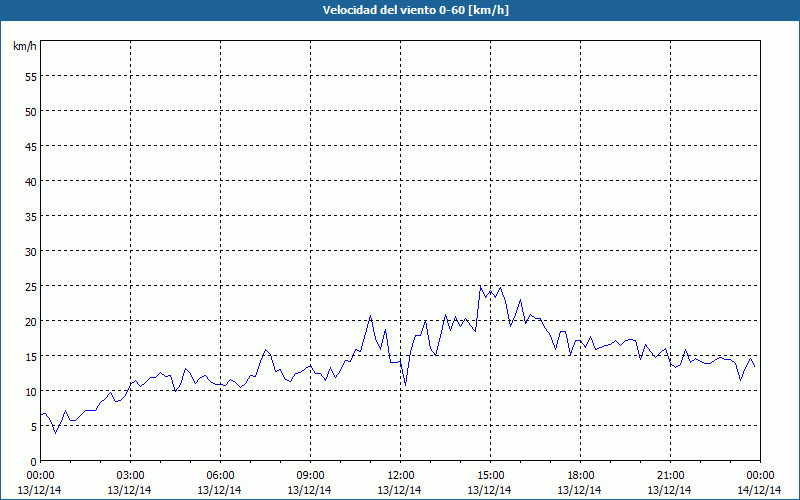Click the wind speed dip just after 12:00
800x500 pixels.
tap(405, 385)
